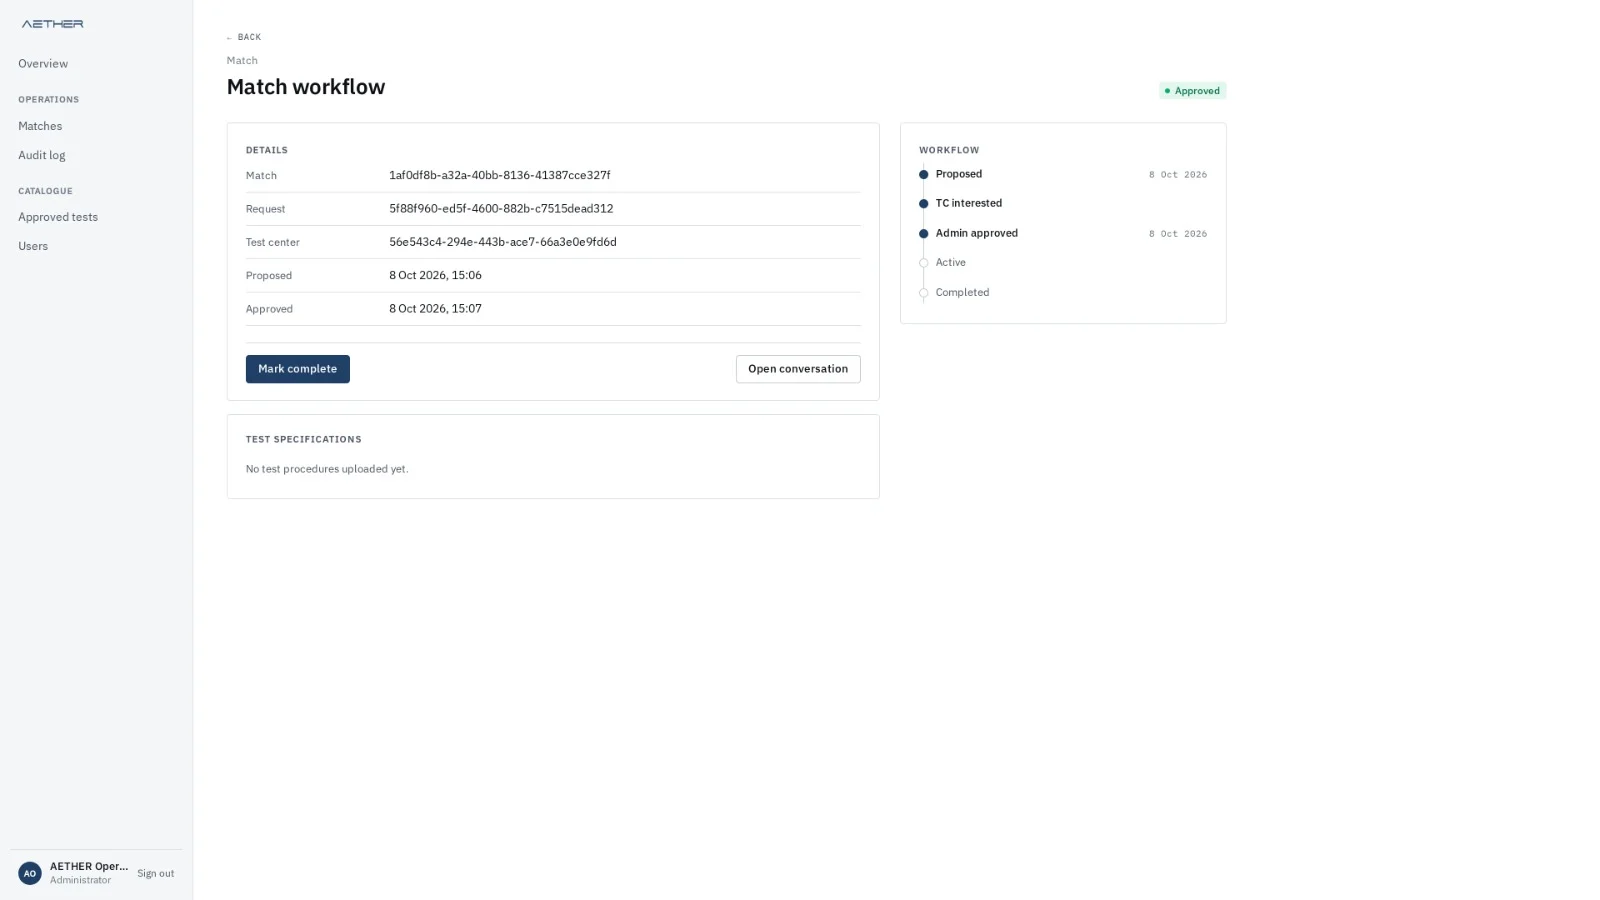Go to Matches in sidebar
The height and width of the screenshot is (900, 1600).
pyautogui.click(x=40, y=126)
